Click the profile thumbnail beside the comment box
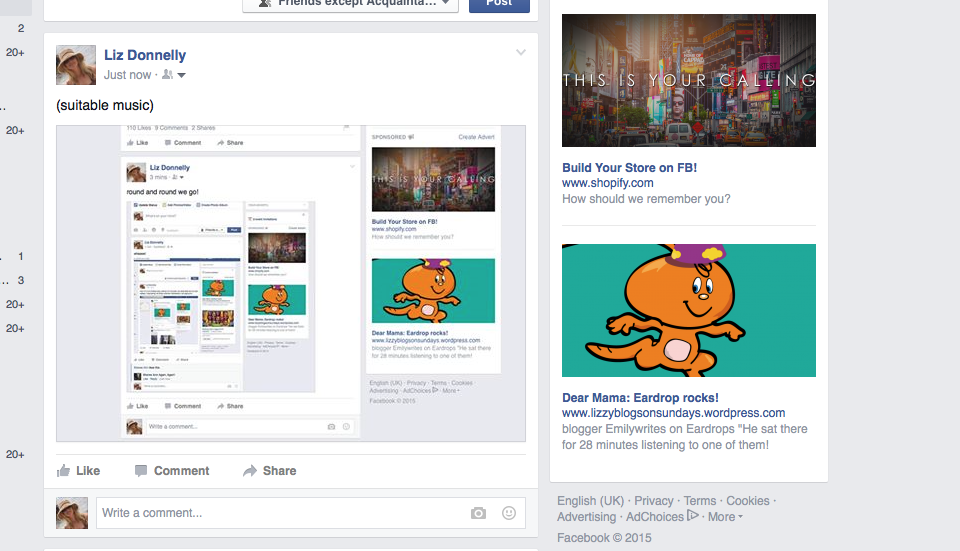This screenshot has width=960, height=551. pyautogui.click(x=72, y=513)
